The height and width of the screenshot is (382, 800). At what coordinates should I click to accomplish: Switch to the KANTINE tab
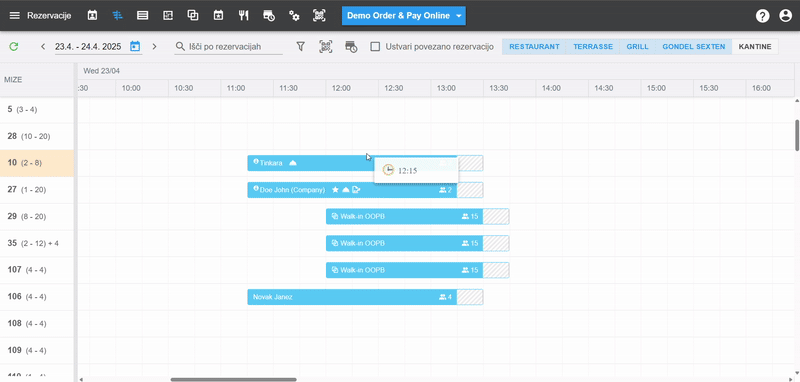pos(755,46)
